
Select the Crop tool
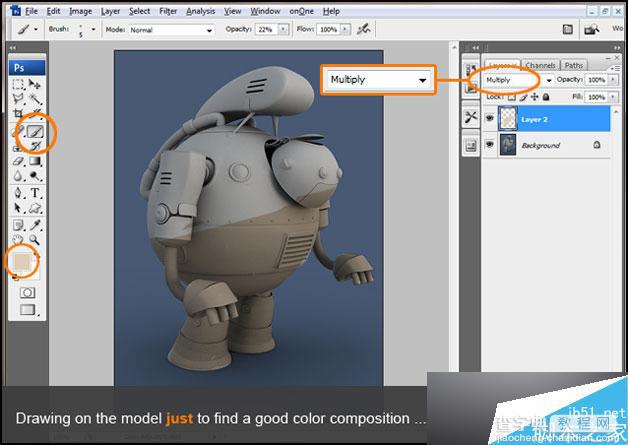18,113
